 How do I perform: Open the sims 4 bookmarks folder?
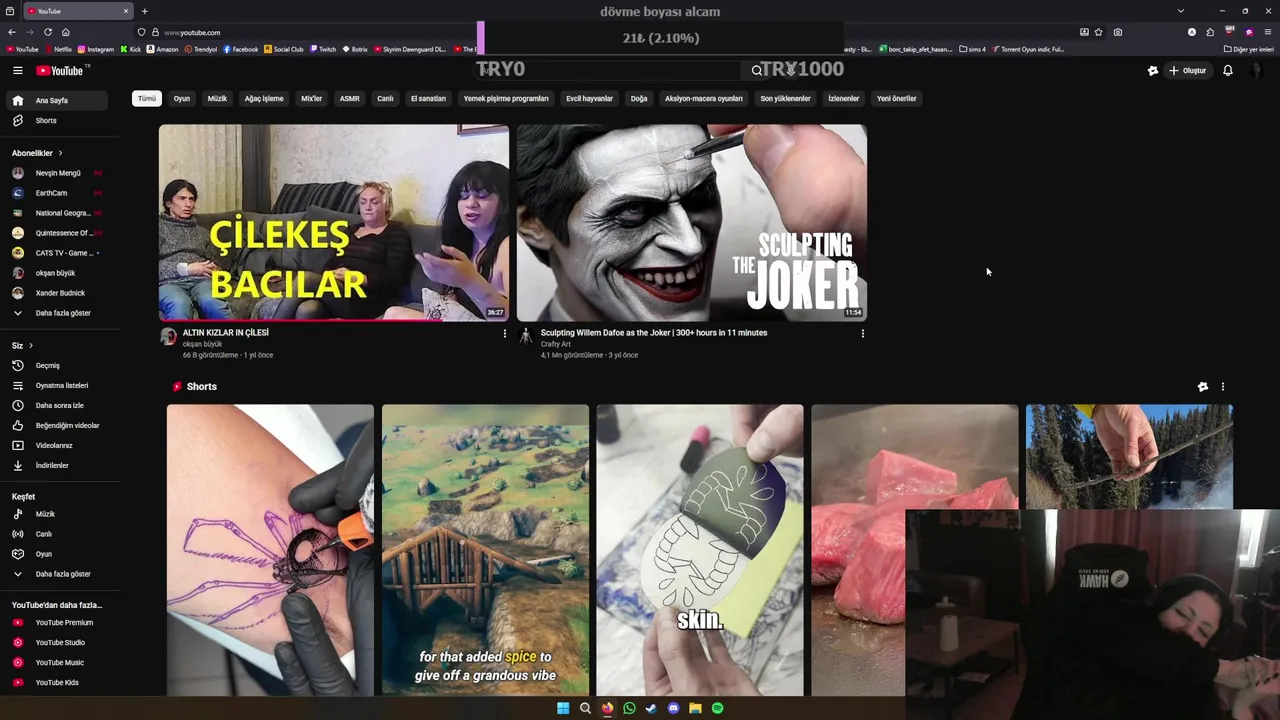[x=972, y=49]
